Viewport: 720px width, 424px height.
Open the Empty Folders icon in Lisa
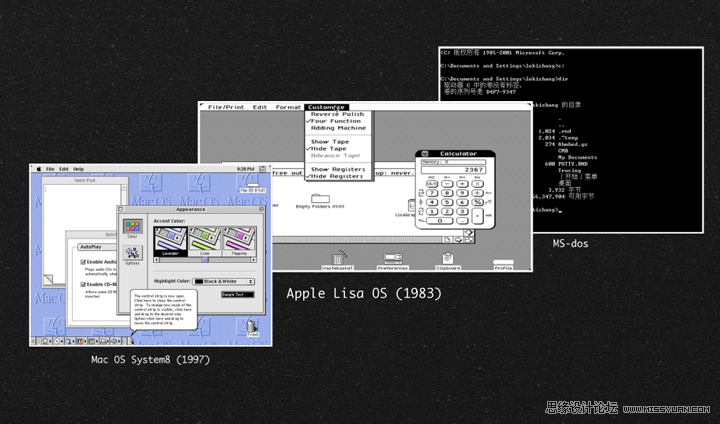(320, 201)
